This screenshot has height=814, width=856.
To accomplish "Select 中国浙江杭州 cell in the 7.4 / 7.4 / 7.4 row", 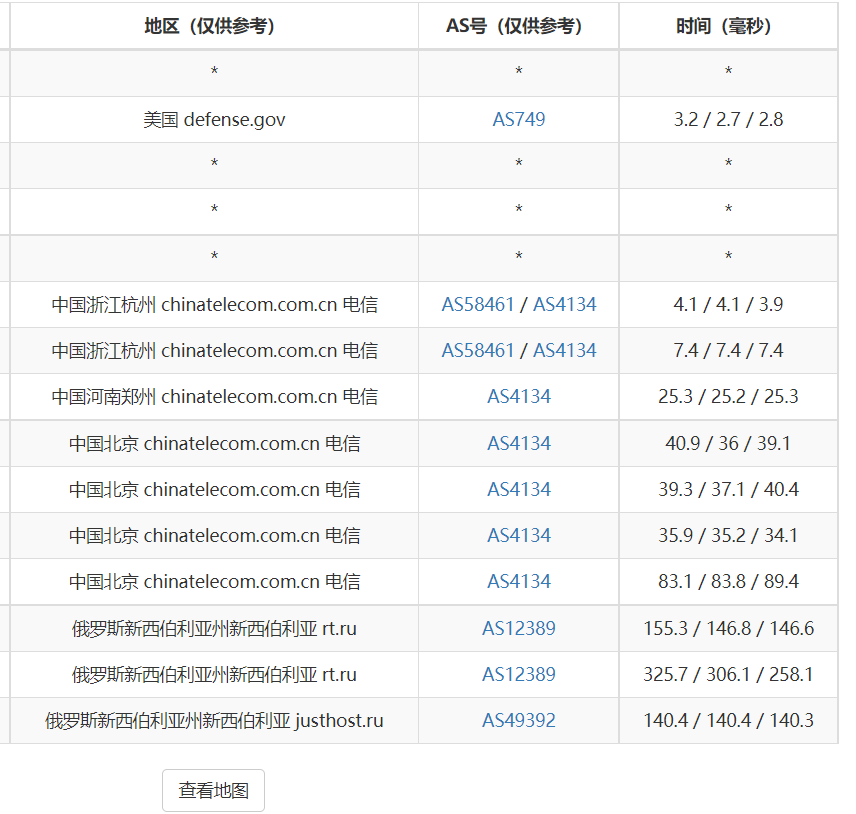I will point(214,350).
